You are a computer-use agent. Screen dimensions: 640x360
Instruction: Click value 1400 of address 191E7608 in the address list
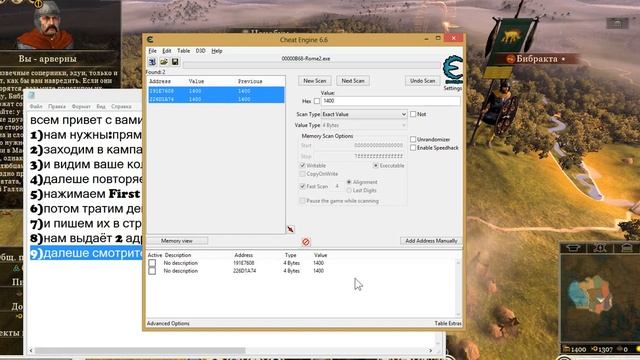tap(319, 263)
